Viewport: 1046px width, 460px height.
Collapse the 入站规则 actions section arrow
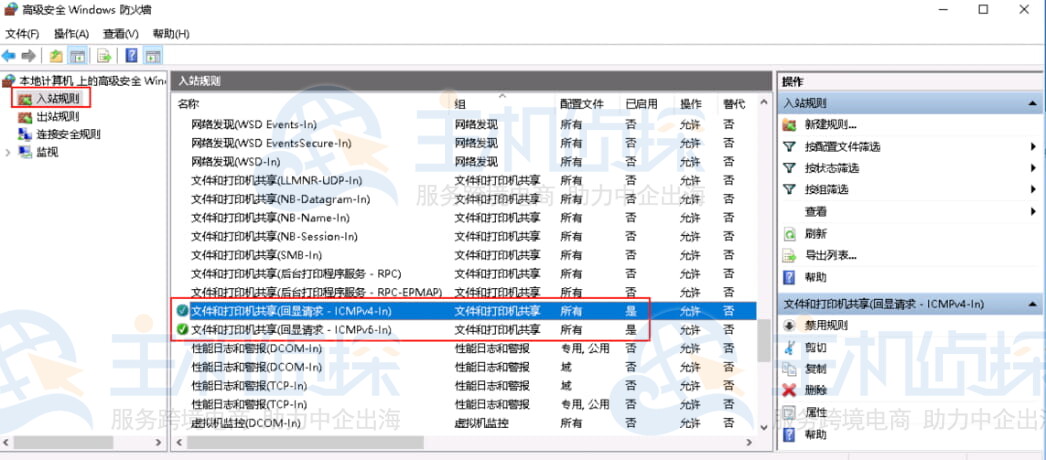pyautogui.click(x=1033, y=104)
